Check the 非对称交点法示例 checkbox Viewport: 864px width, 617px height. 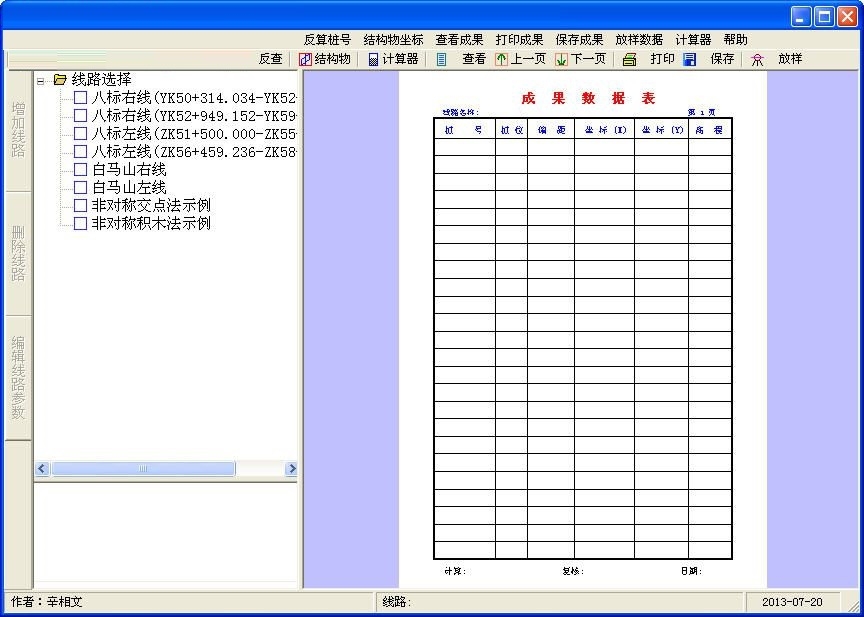80,205
